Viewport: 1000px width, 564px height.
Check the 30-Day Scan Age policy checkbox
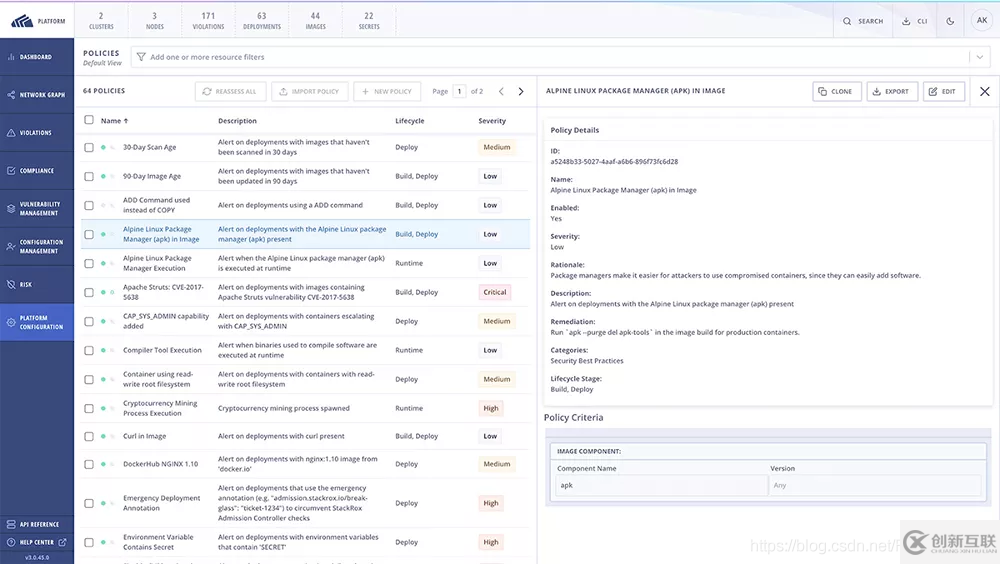(x=89, y=147)
